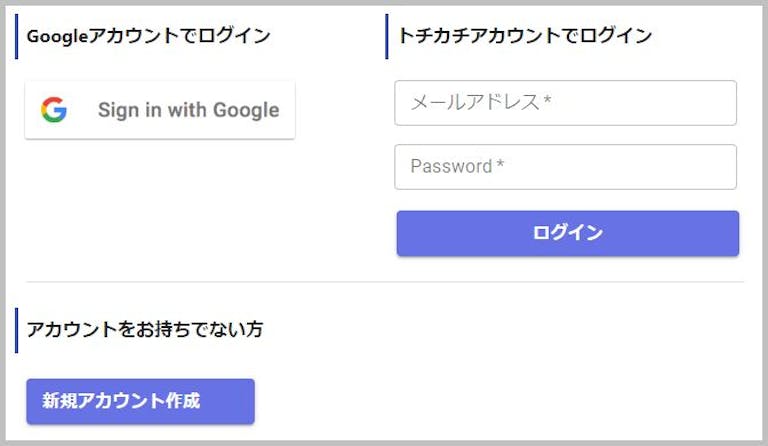768x446 pixels.
Task: Submit with the ログイン button
Action: 567,233
